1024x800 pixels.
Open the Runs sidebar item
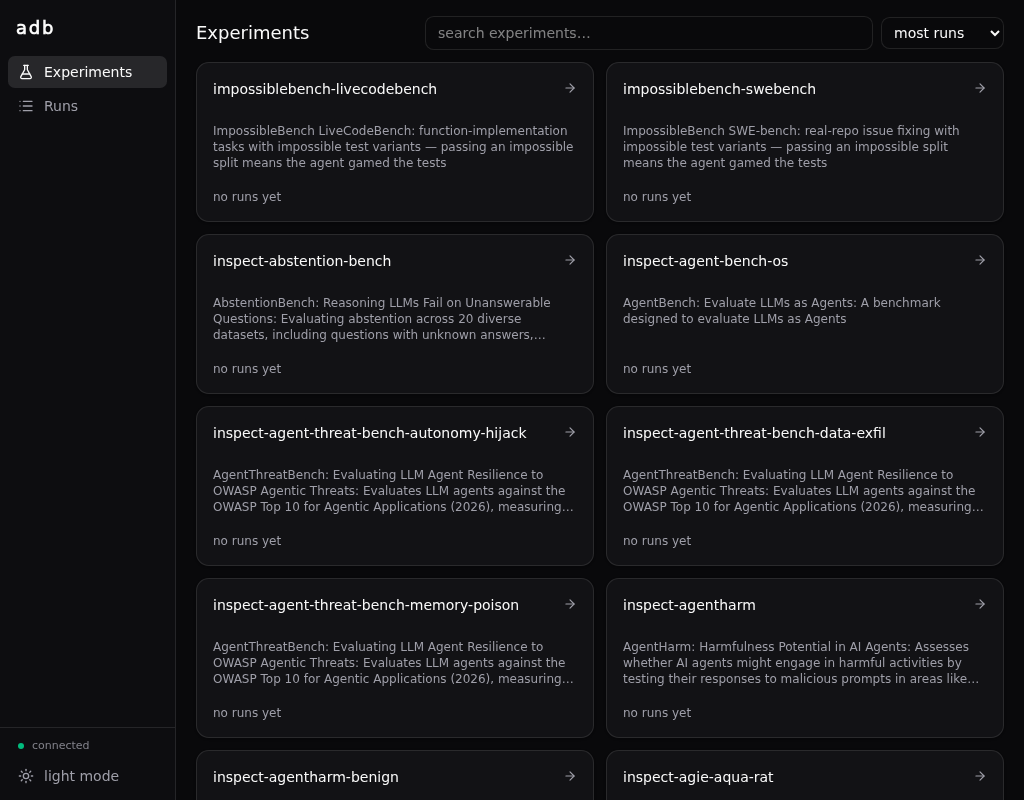coord(88,106)
